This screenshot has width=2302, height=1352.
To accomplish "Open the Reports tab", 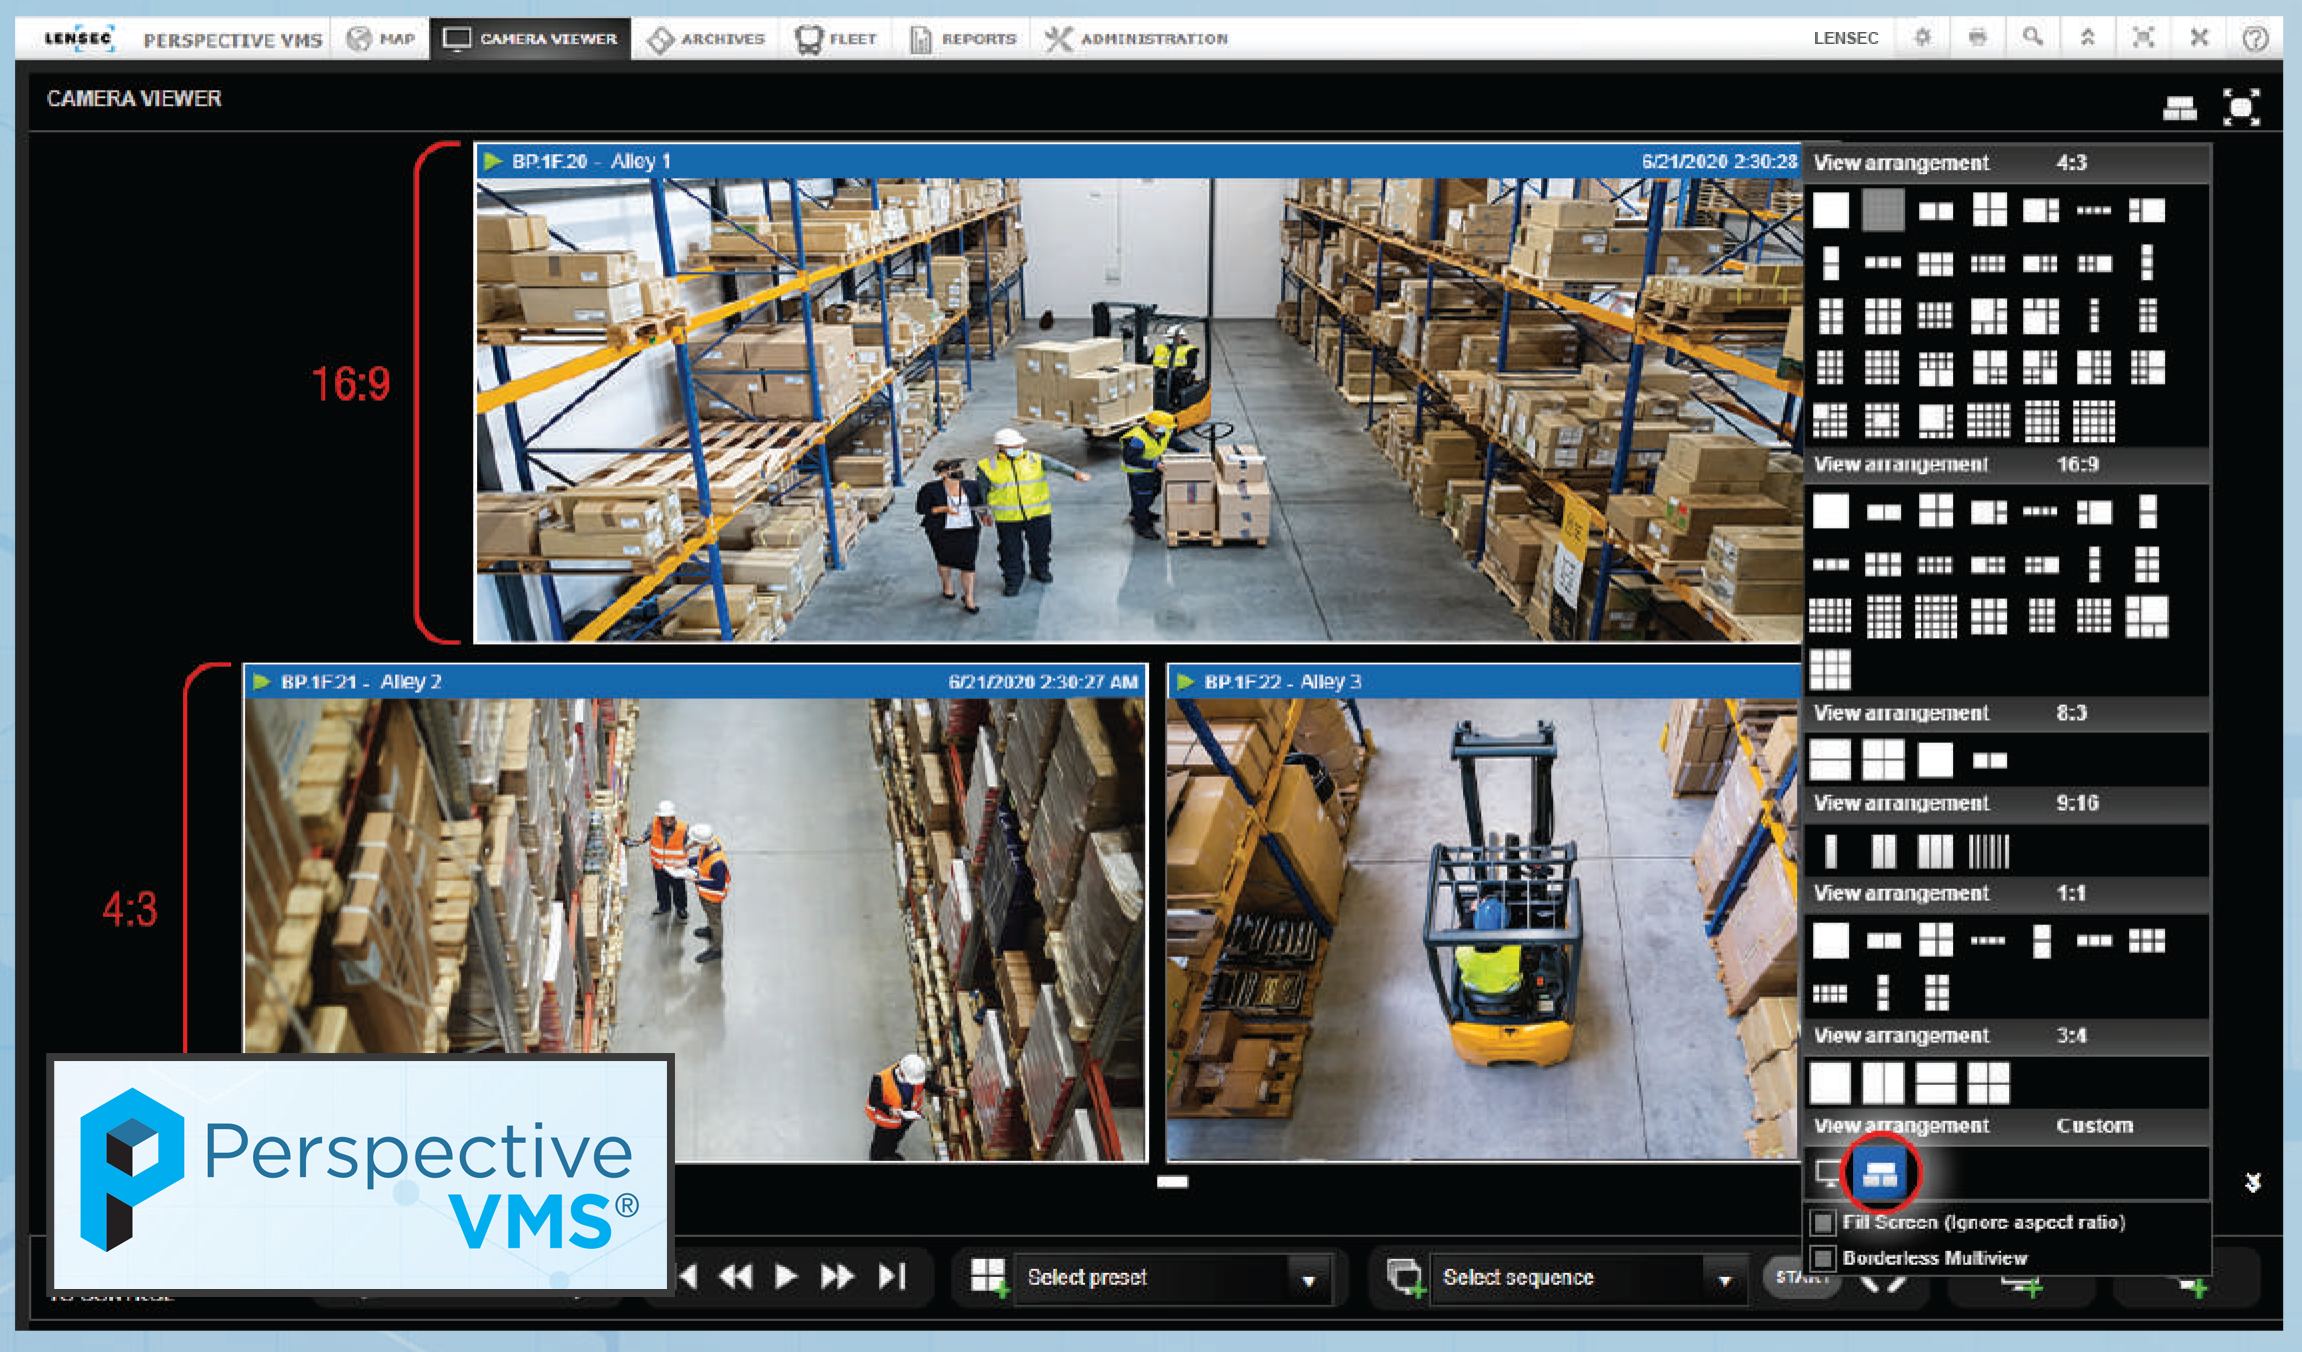I will (964, 39).
